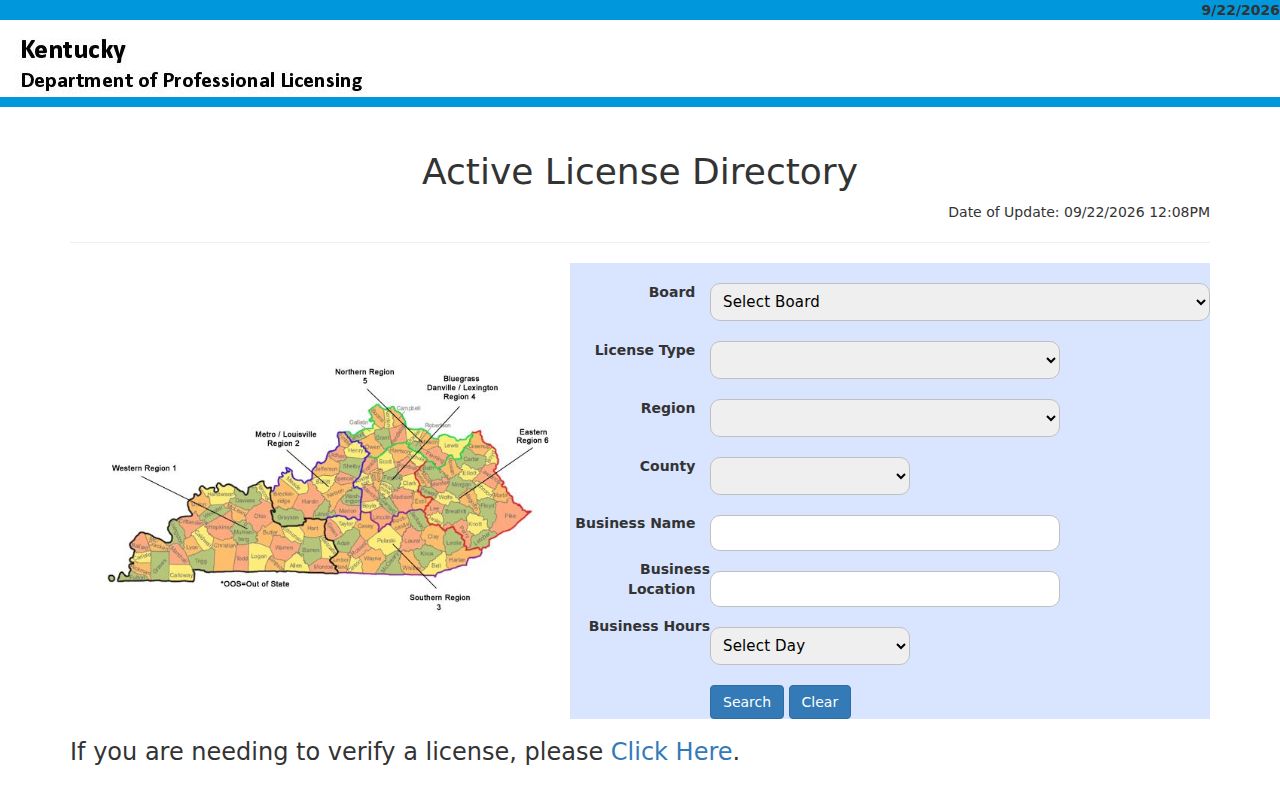The width and height of the screenshot is (1280, 800).
Task: Click the Clear button
Action: (819, 702)
